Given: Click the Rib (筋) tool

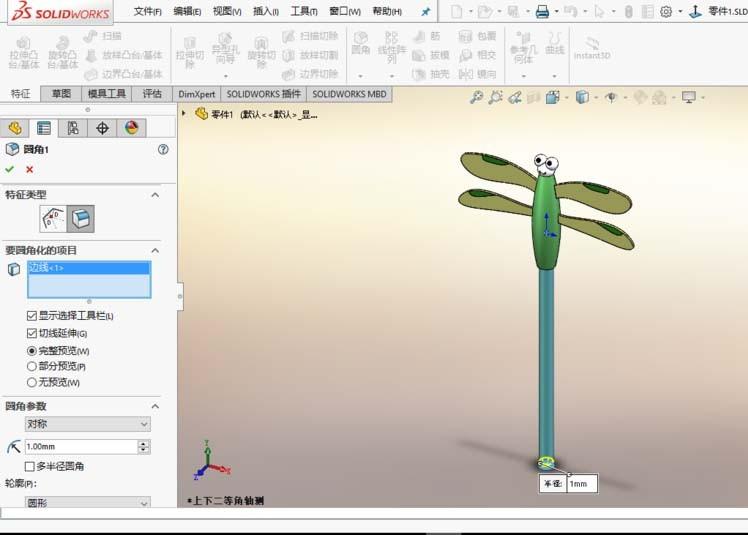Looking at the screenshot, I should (427, 36).
